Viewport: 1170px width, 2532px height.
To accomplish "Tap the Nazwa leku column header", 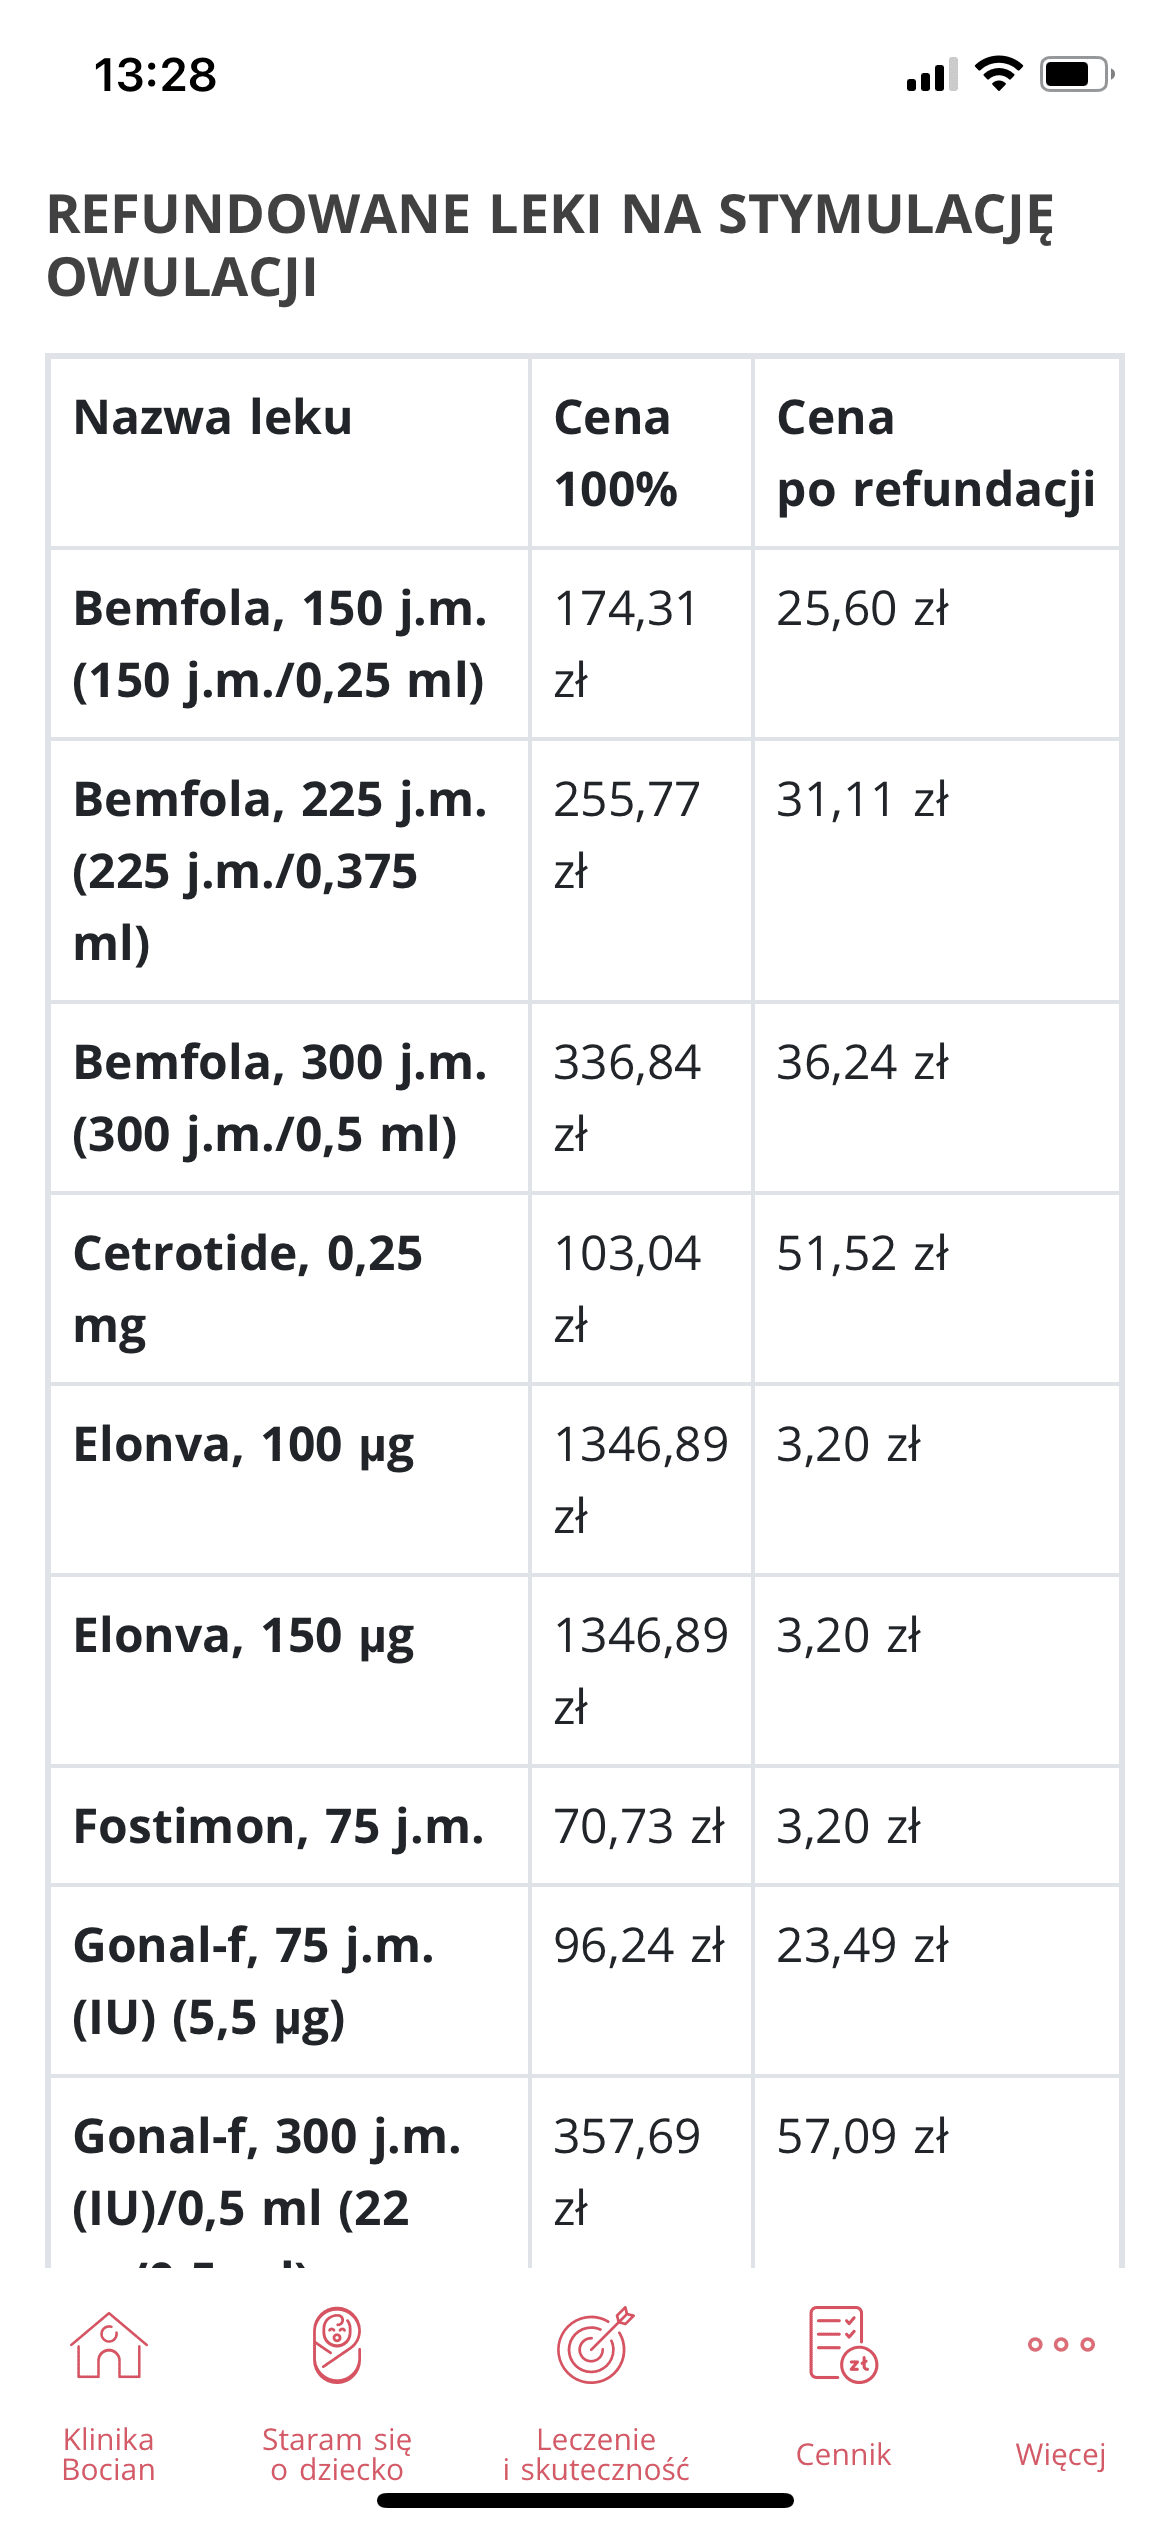I will [213, 418].
